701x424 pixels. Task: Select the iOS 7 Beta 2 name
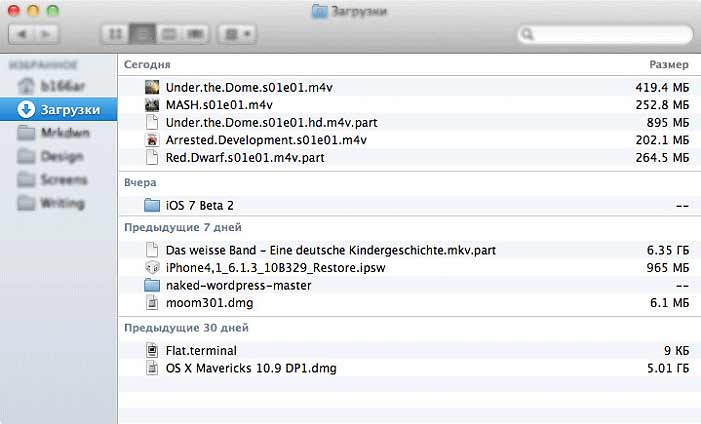pyautogui.click(x=199, y=205)
